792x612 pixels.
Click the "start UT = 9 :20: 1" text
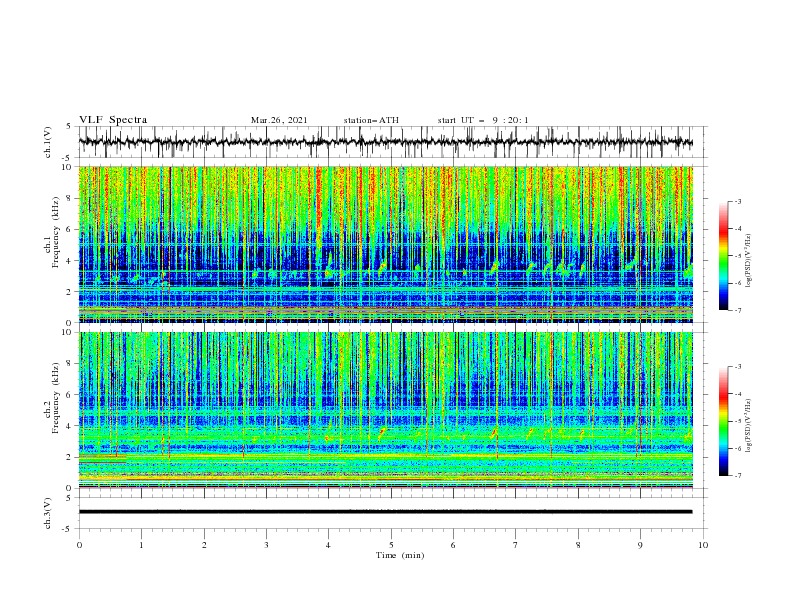(483, 120)
